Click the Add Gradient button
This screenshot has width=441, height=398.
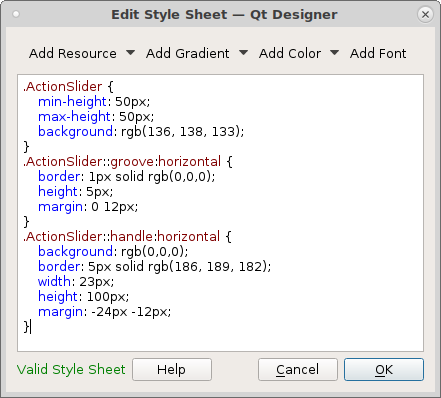tap(188, 53)
